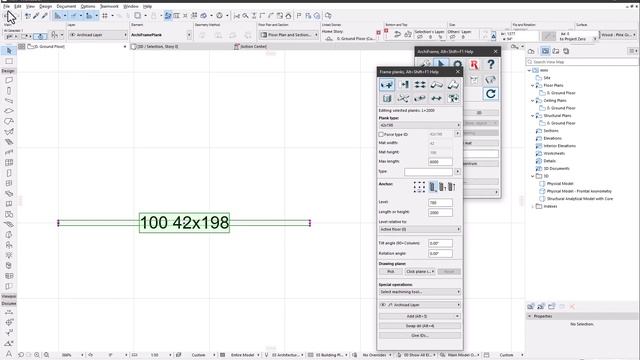The image size is (640, 360).
Task: Click the Search View Map field
Action: tap(582, 62)
